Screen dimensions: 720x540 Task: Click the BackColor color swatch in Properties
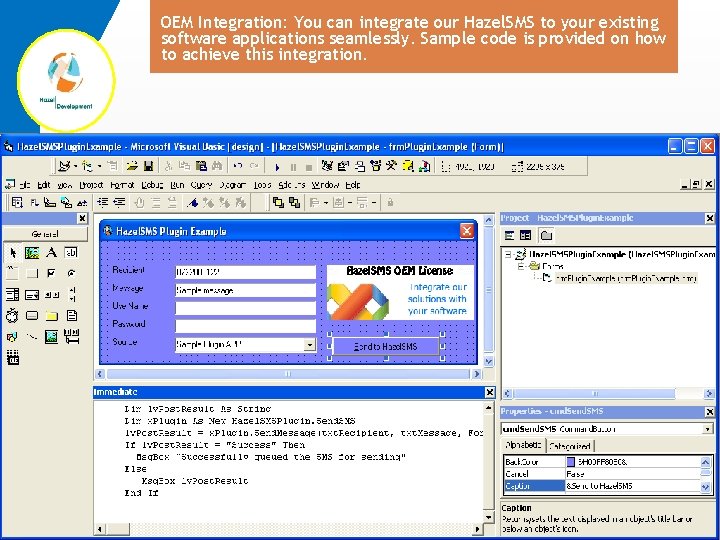click(x=571, y=462)
